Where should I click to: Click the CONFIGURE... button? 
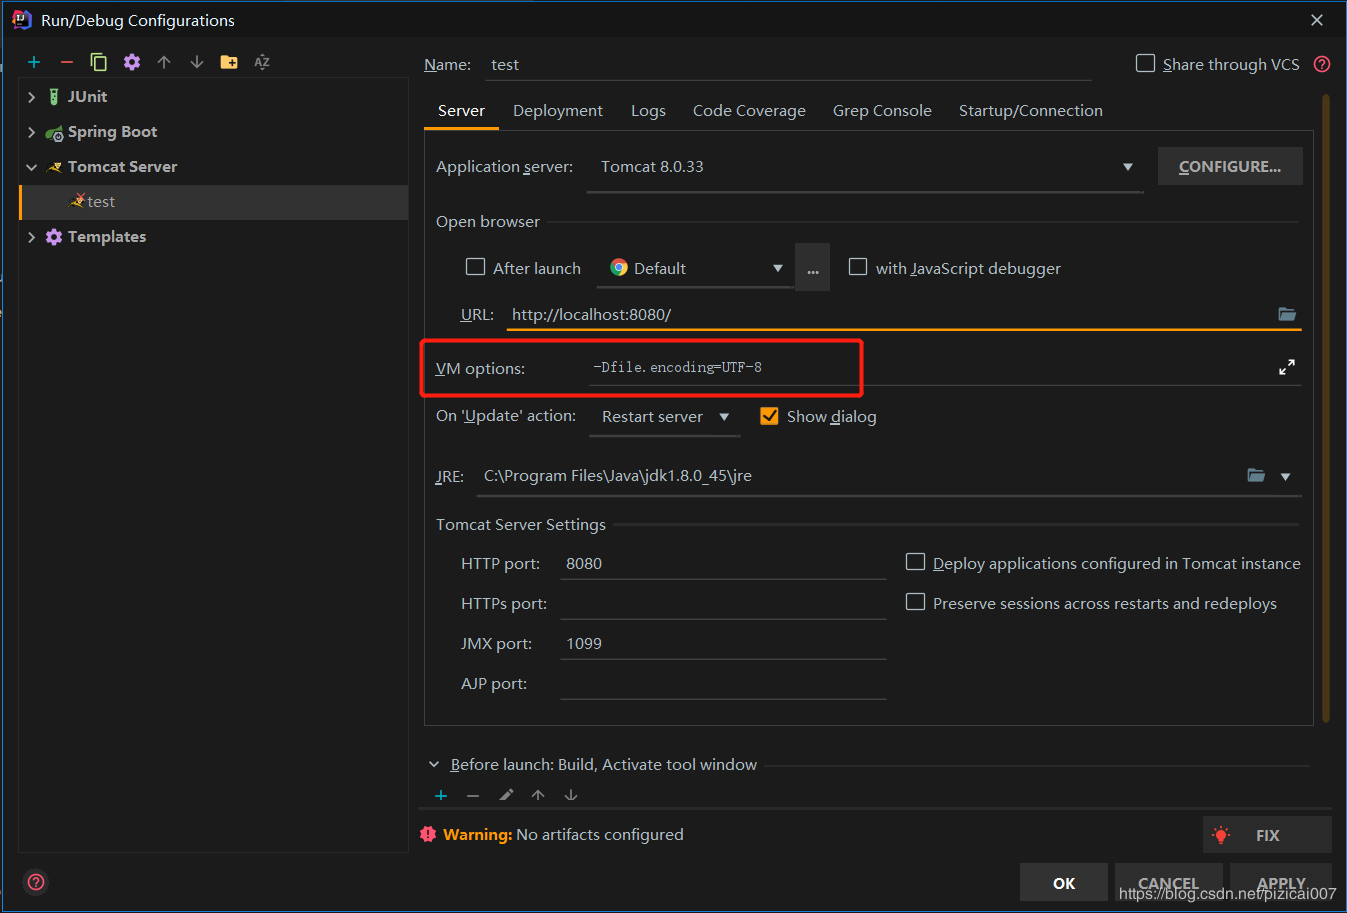pos(1230,166)
